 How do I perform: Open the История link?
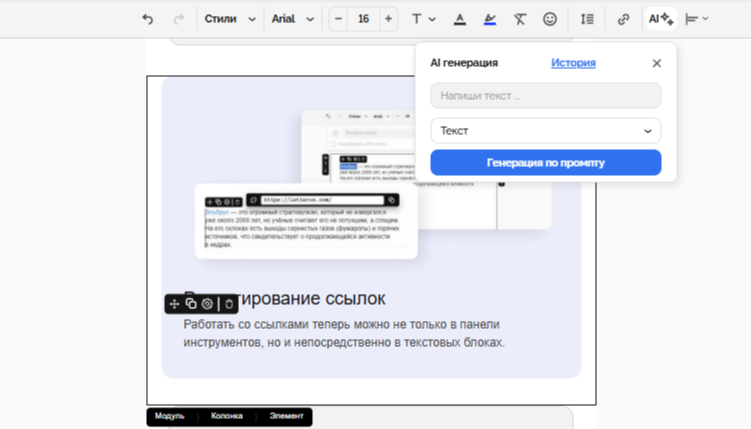click(x=573, y=63)
